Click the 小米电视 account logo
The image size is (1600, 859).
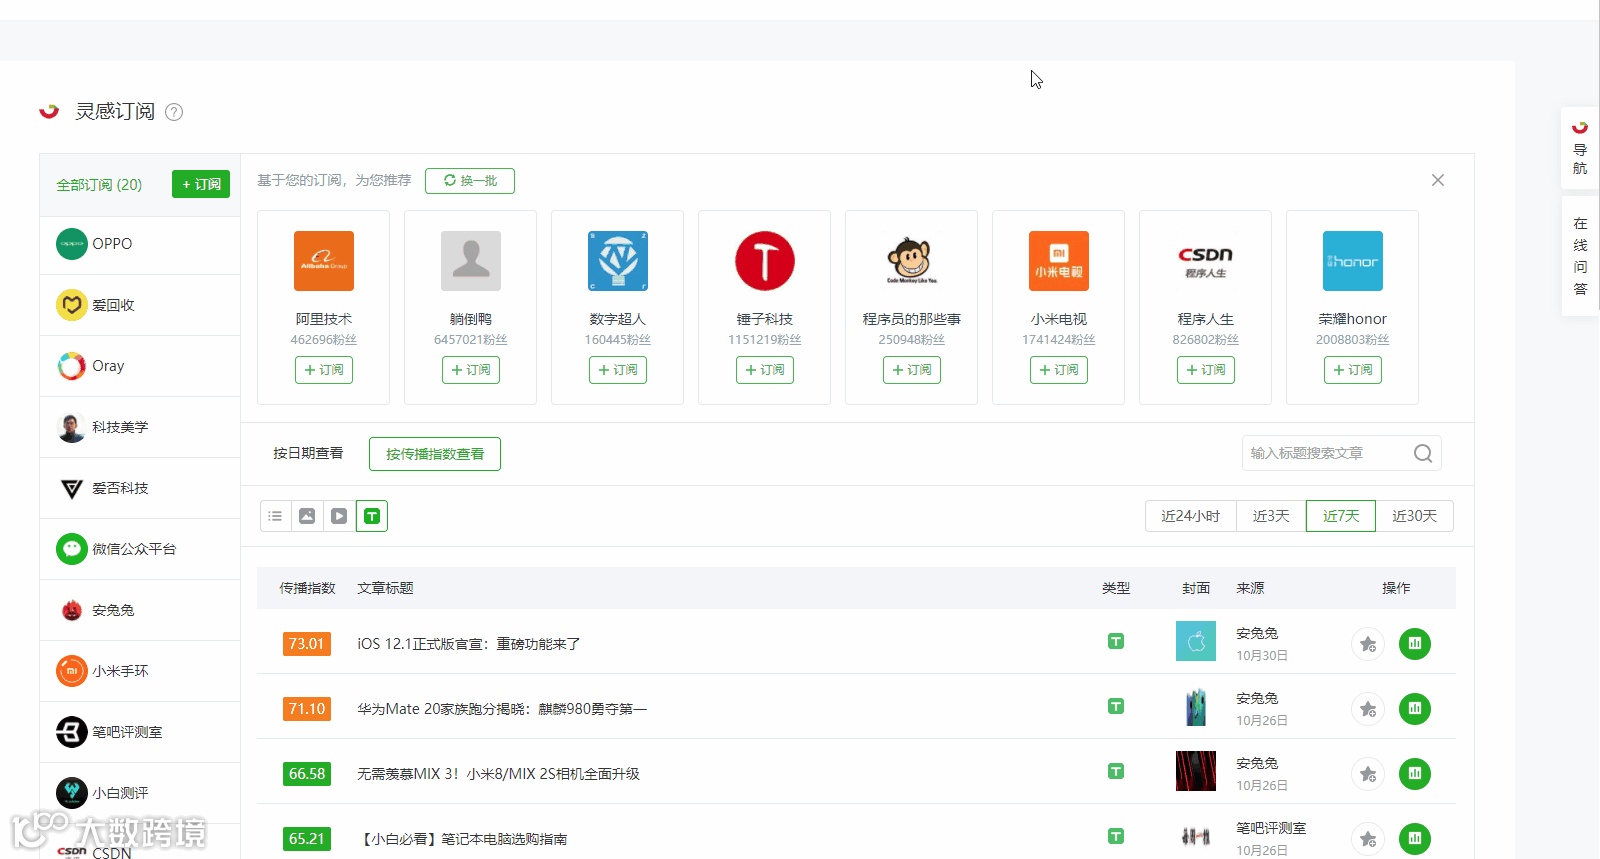click(x=1059, y=261)
